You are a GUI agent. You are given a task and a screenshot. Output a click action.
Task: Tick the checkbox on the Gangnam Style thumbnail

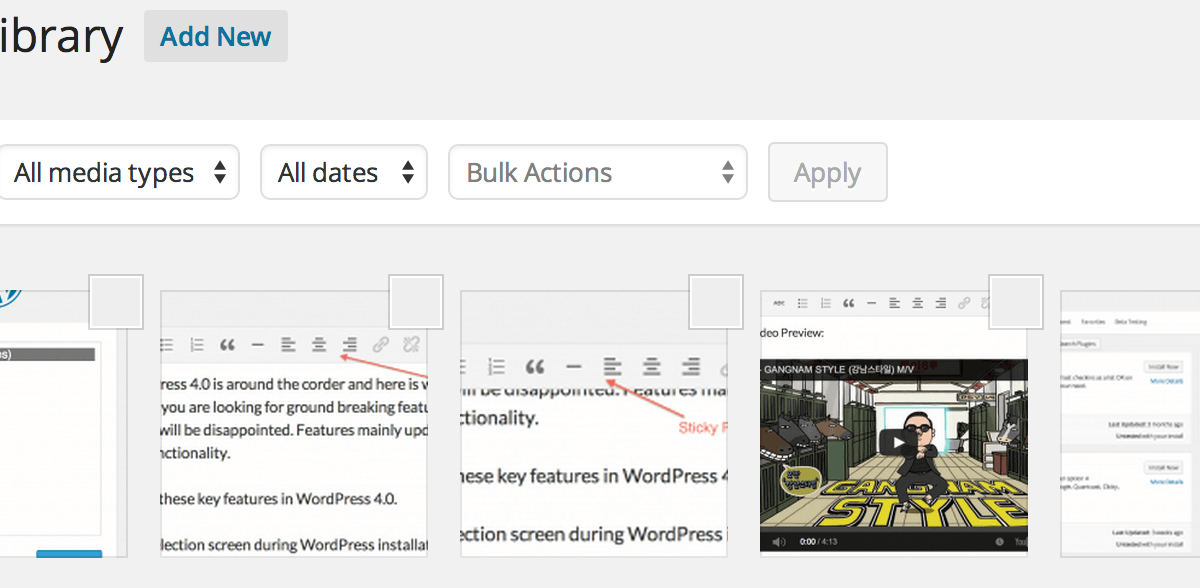[x=1016, y=302]
